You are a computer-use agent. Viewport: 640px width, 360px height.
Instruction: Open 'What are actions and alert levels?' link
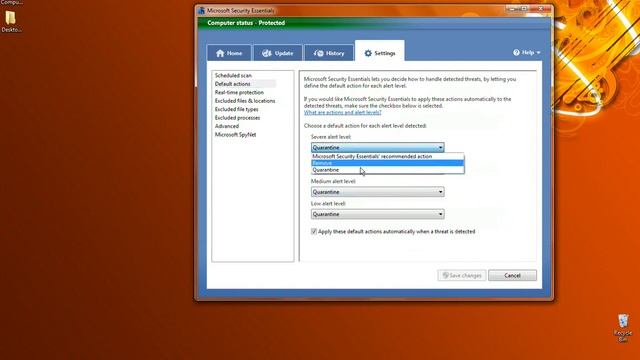pos(342,112)
